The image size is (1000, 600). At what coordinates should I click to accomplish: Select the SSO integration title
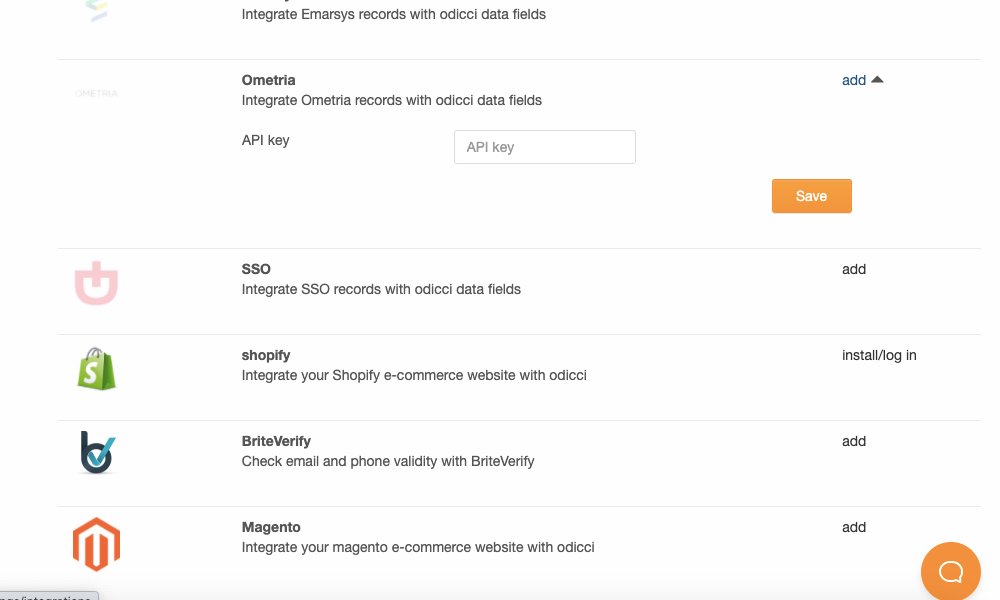tap(256, 269)
